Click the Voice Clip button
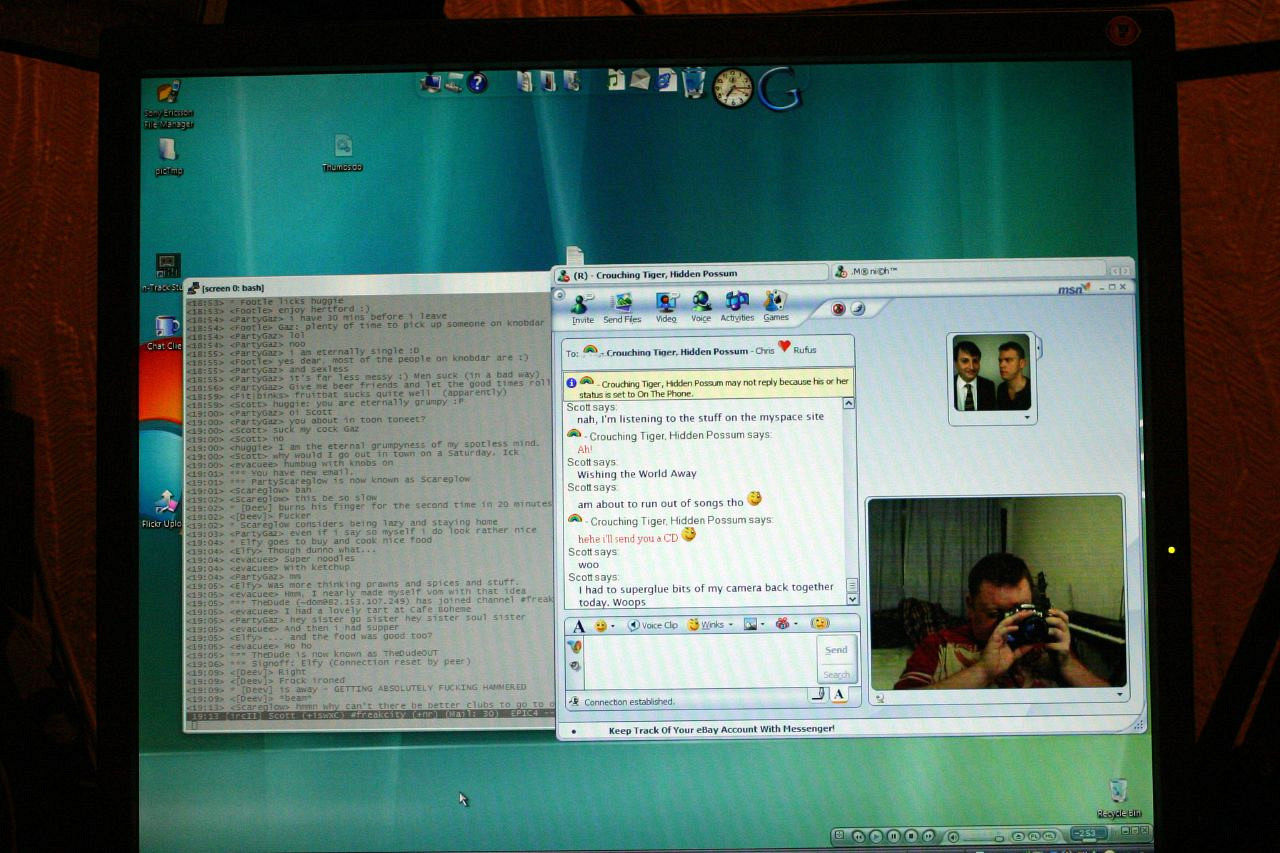This screenshot has height=853, width=1280. tap(653, 625)
